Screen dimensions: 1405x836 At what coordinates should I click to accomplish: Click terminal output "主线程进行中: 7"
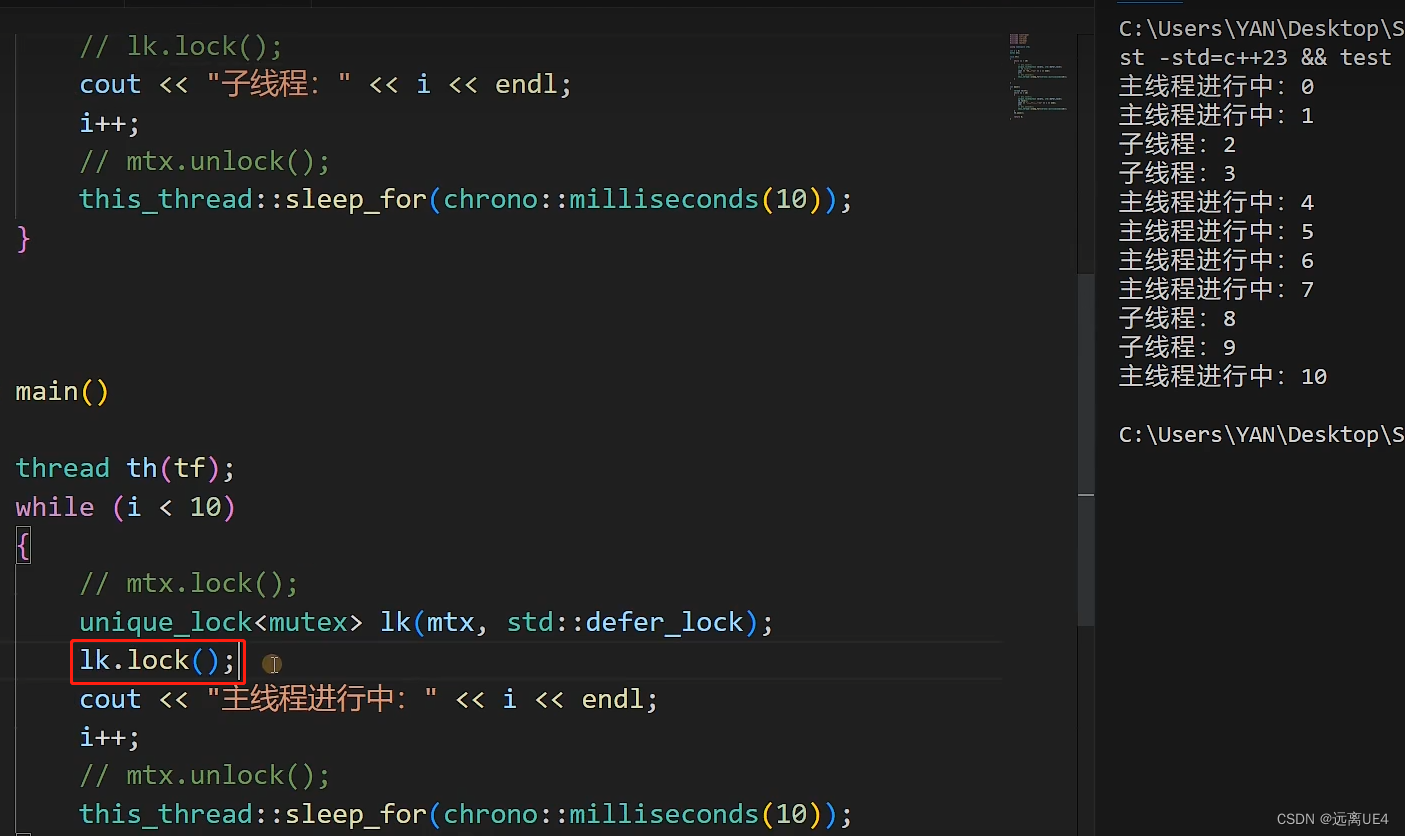pos(1216,290)
